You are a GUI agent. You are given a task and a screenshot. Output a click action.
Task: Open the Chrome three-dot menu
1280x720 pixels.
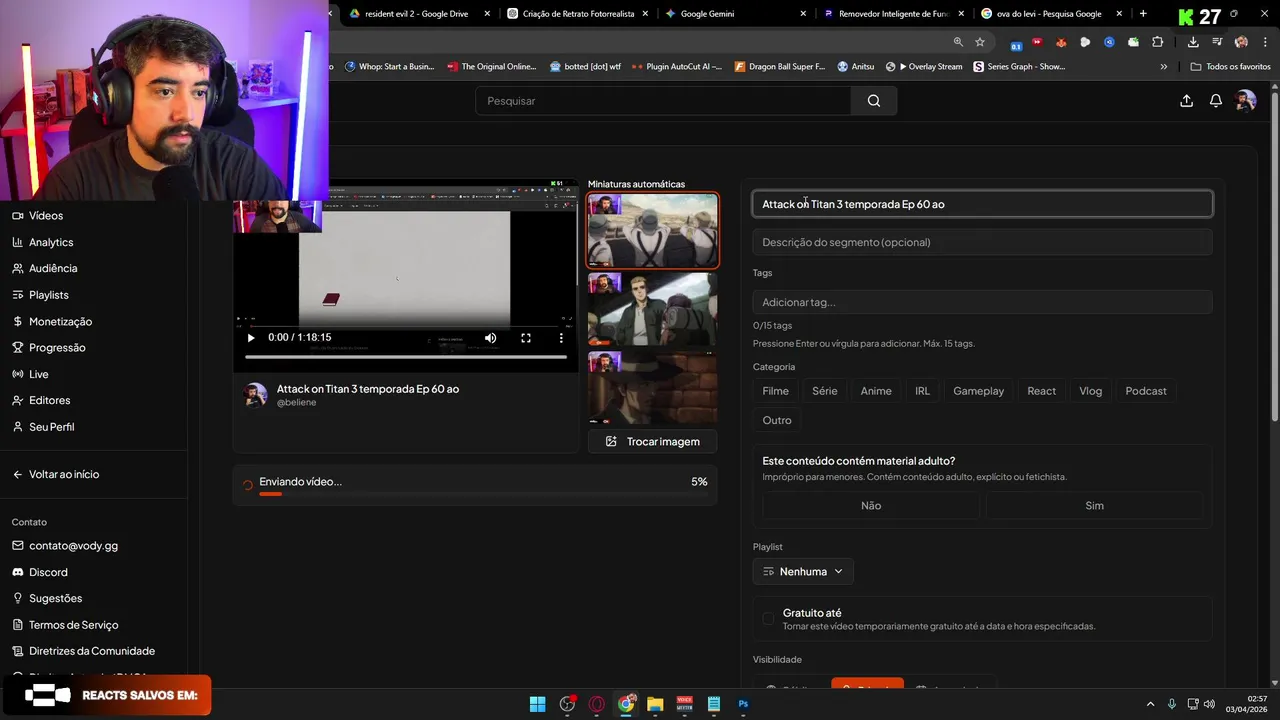click(x=1263, y=42)
